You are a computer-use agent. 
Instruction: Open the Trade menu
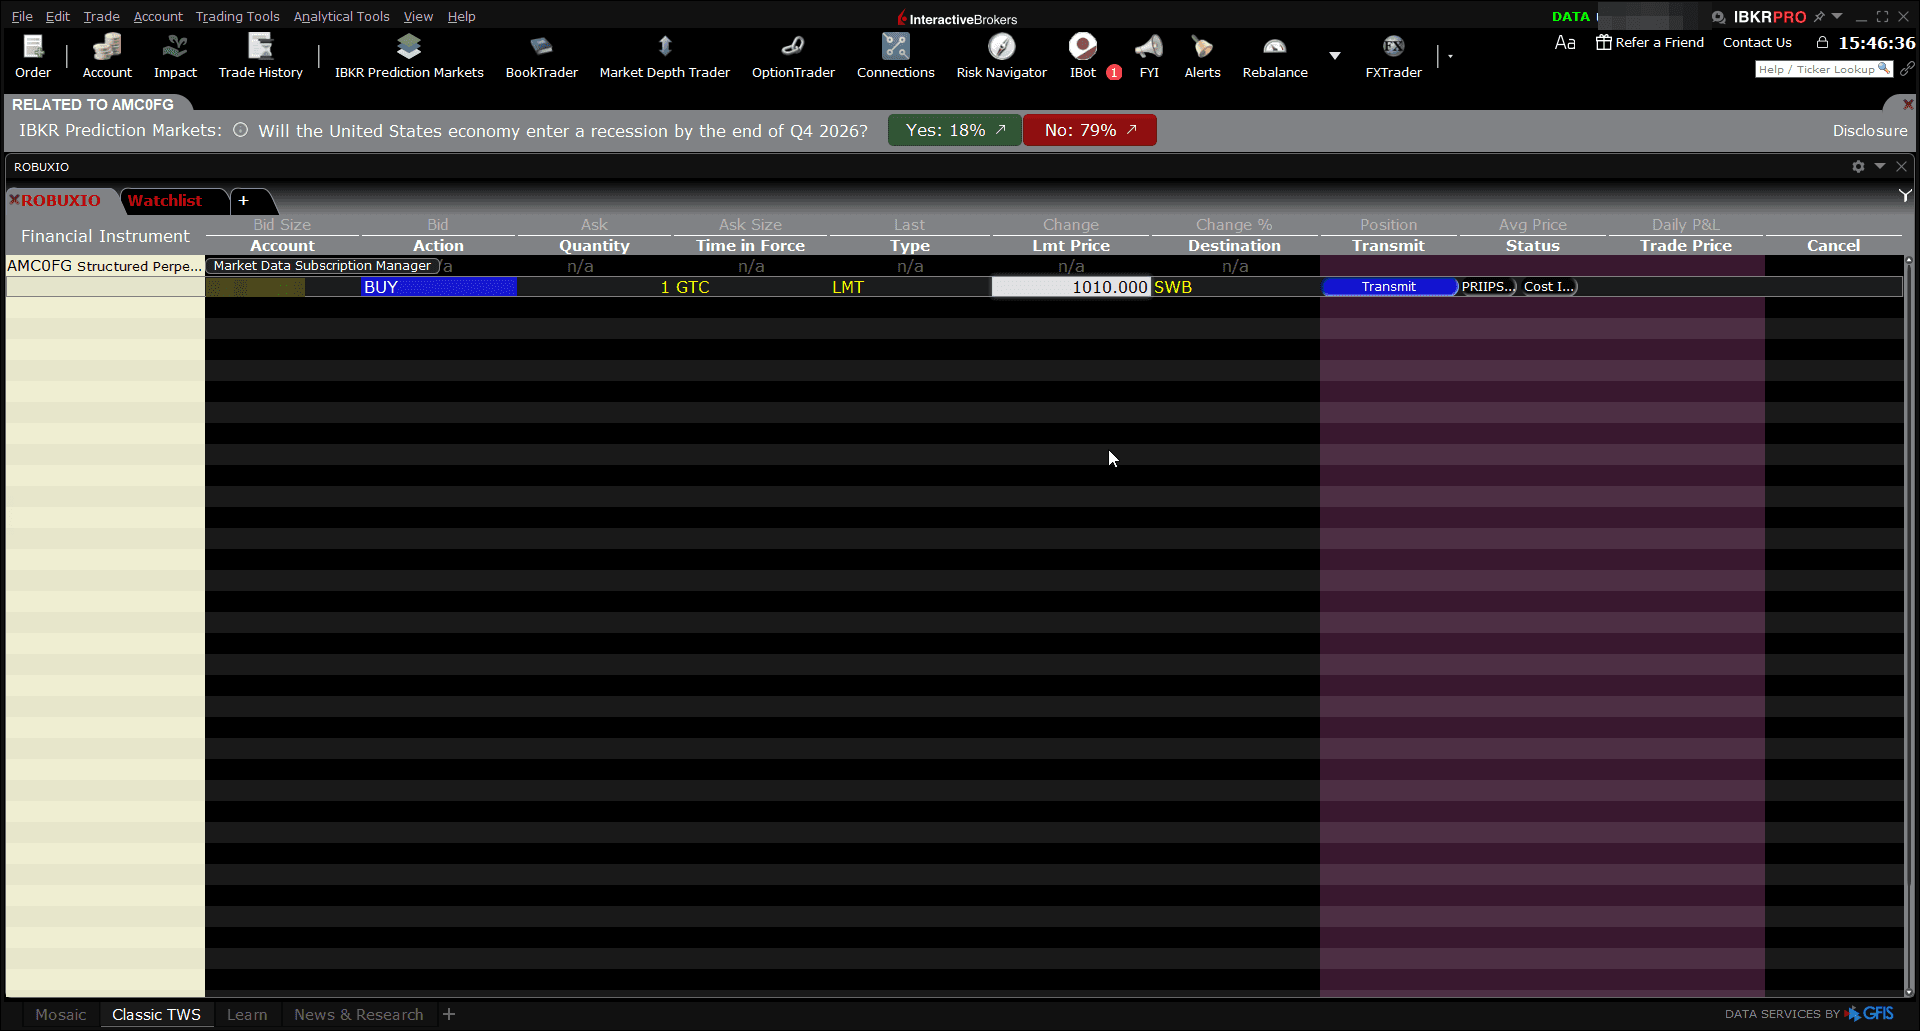(101, 16)
